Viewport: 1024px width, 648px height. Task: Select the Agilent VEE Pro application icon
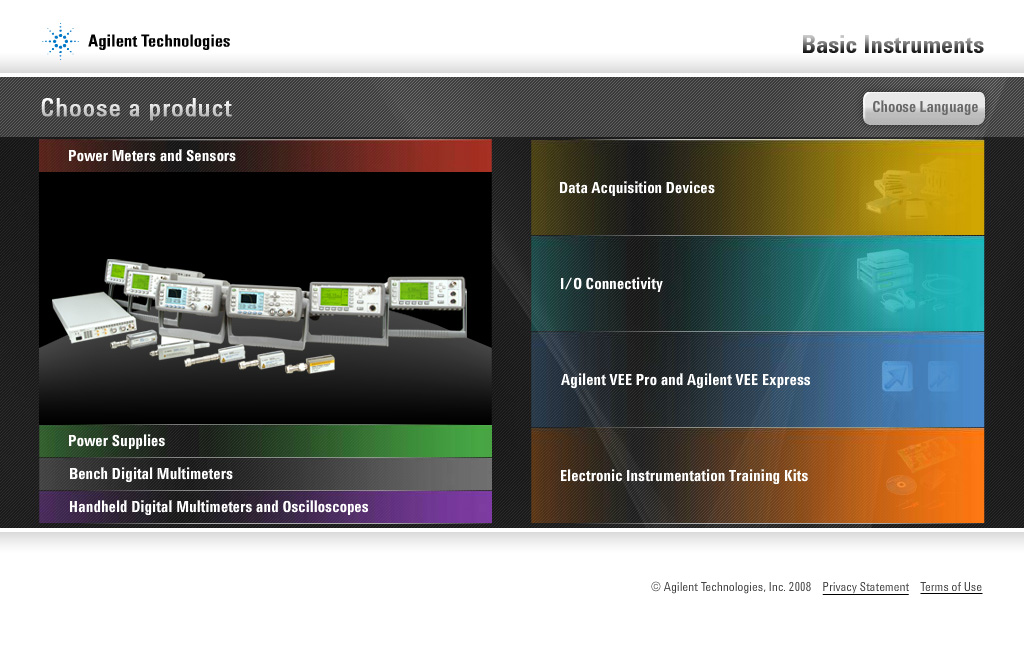(x=897, y=379)
